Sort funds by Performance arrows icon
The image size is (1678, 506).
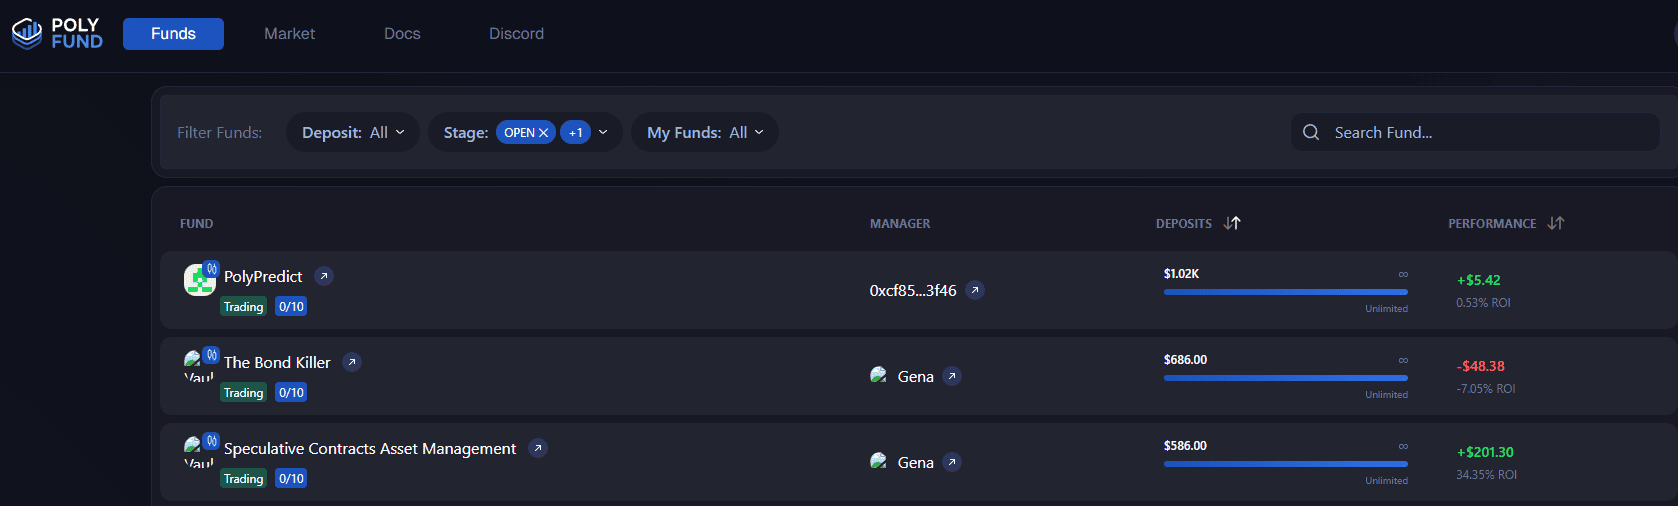[x=1555, y=223]
